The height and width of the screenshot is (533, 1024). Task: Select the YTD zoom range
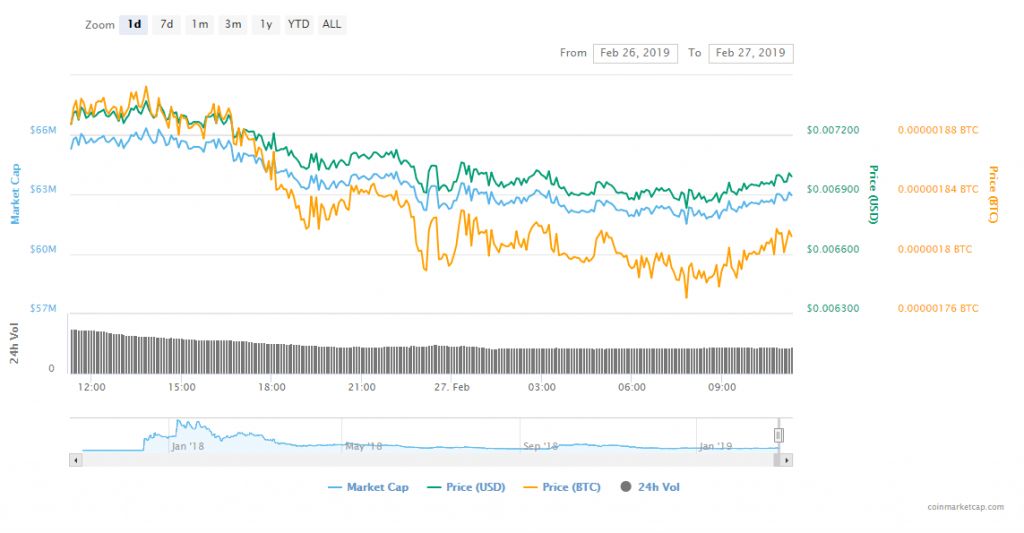298,25
